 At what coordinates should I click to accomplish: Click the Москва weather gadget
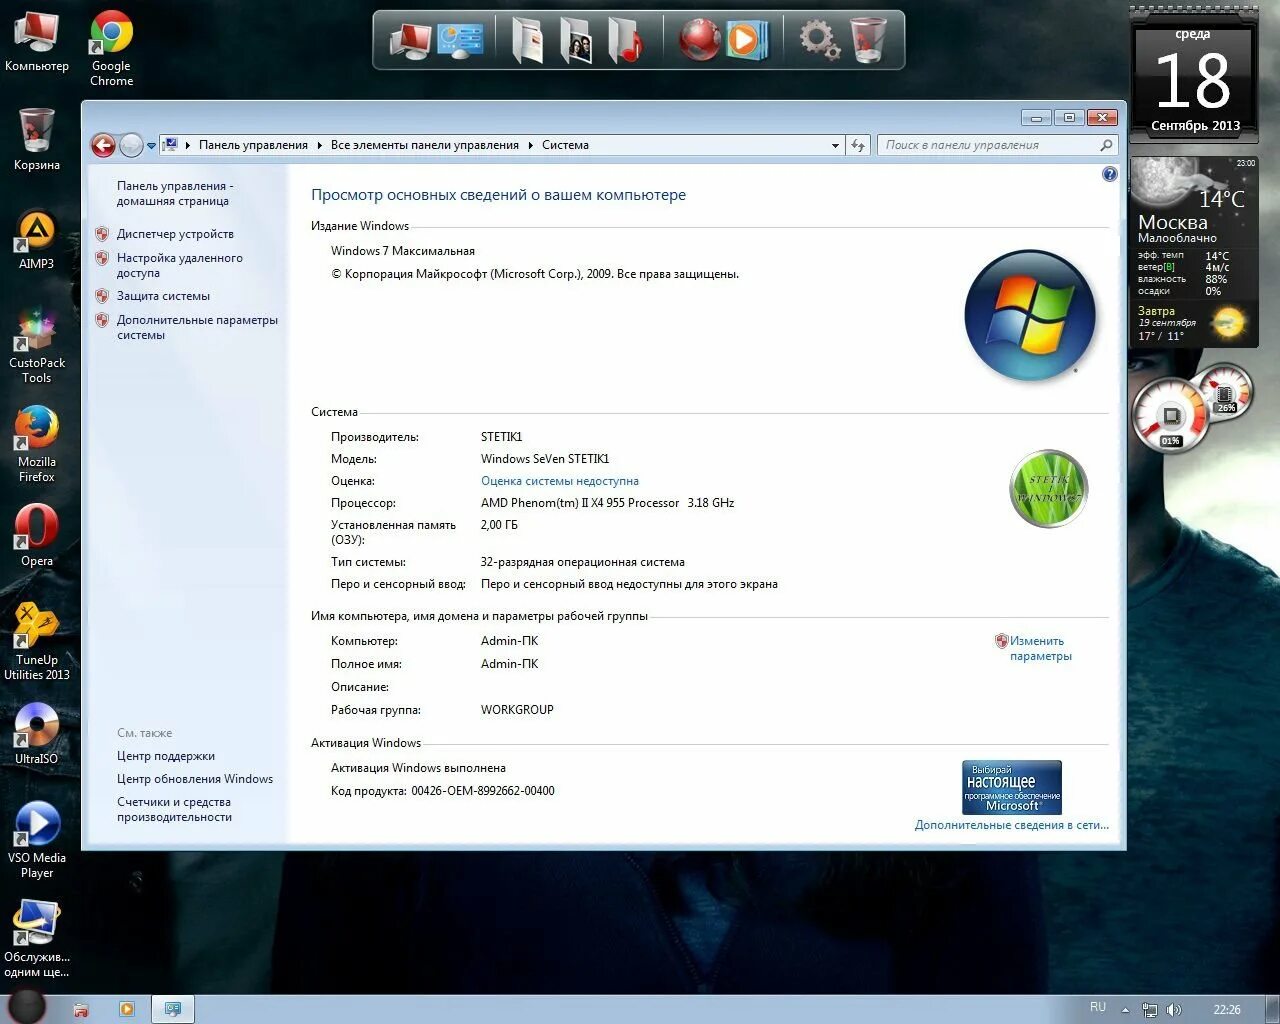click(1194, 252)
